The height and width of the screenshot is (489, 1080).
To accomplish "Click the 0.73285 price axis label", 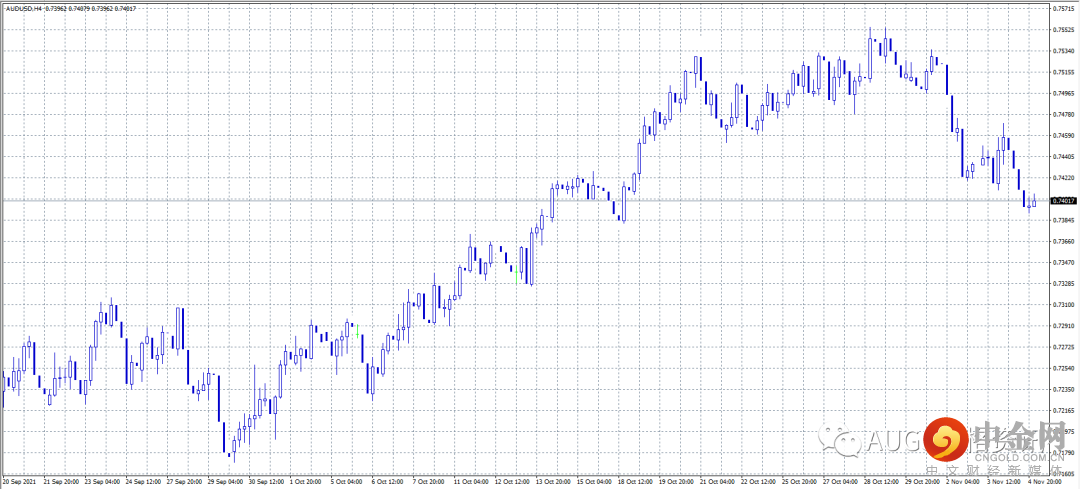I will click(x=1065, y=284).
